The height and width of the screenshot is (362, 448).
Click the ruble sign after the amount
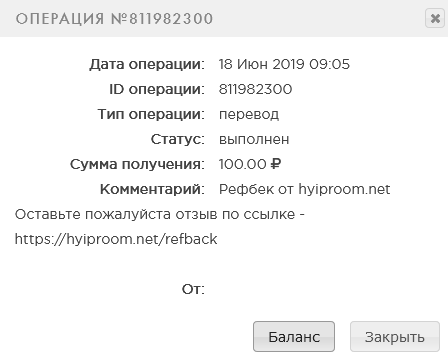[x=276, y=164]
